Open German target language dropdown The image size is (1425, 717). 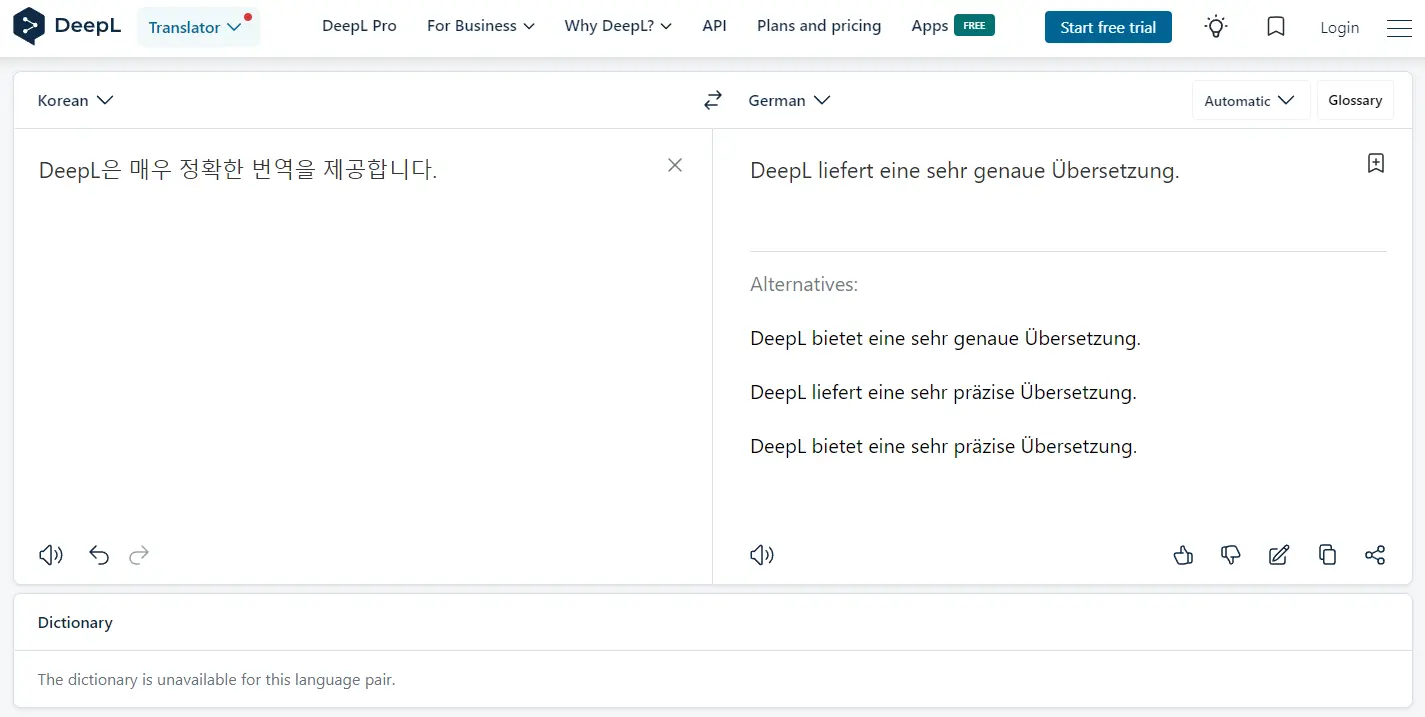[789, 100]
